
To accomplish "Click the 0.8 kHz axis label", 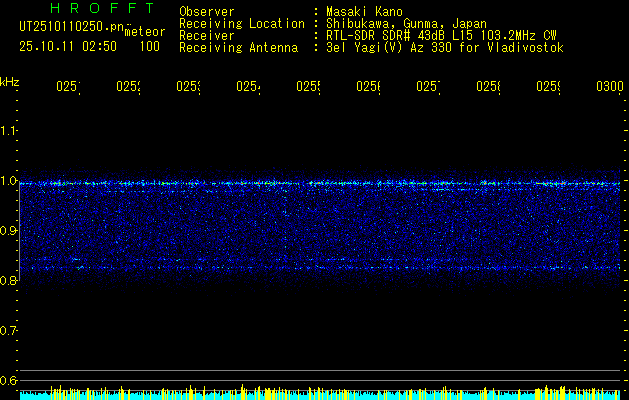I will point(8,280).
